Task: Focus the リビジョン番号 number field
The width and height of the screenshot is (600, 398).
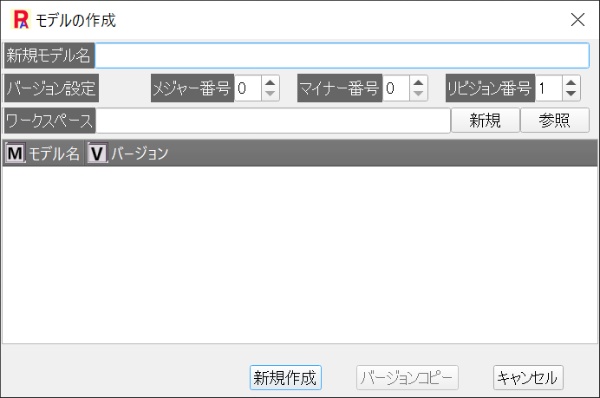Action: click(549, 88)
